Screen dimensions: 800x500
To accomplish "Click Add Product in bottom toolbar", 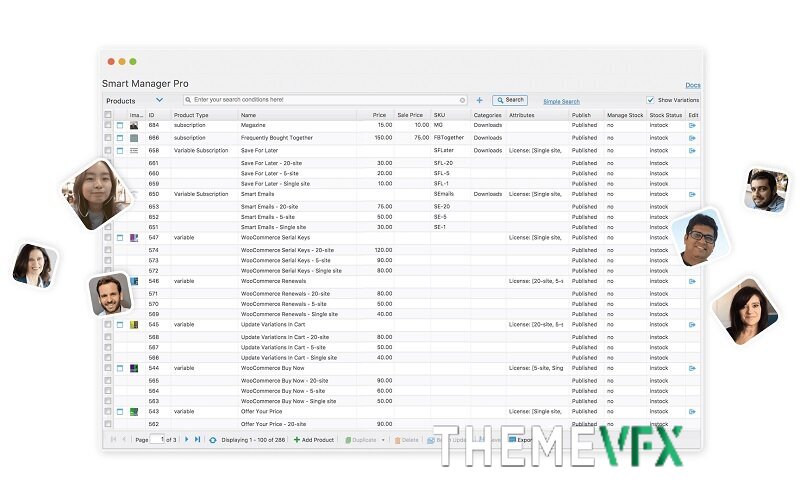I will coord(314,440).
